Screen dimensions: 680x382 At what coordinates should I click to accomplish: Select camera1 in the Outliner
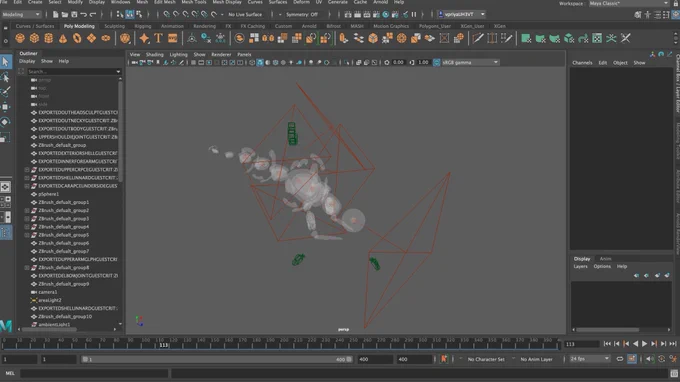[x=48, y=292]
